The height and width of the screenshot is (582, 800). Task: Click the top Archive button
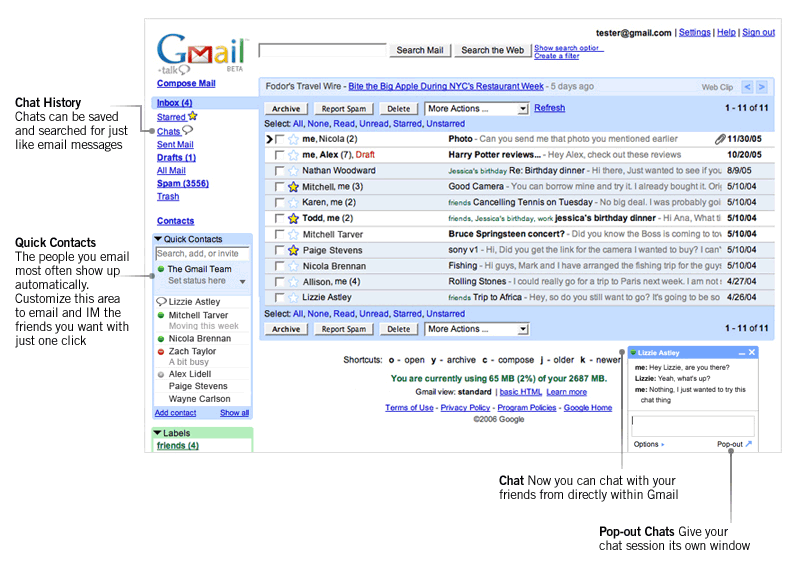(x=286, y=109)
